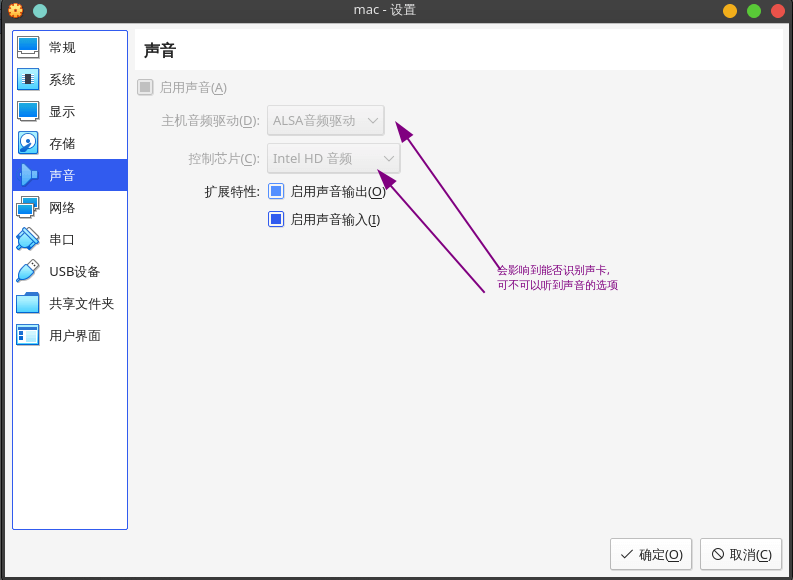Open the 控制芯片 Intel HD 音频 dropdown

tap(334, 158)
